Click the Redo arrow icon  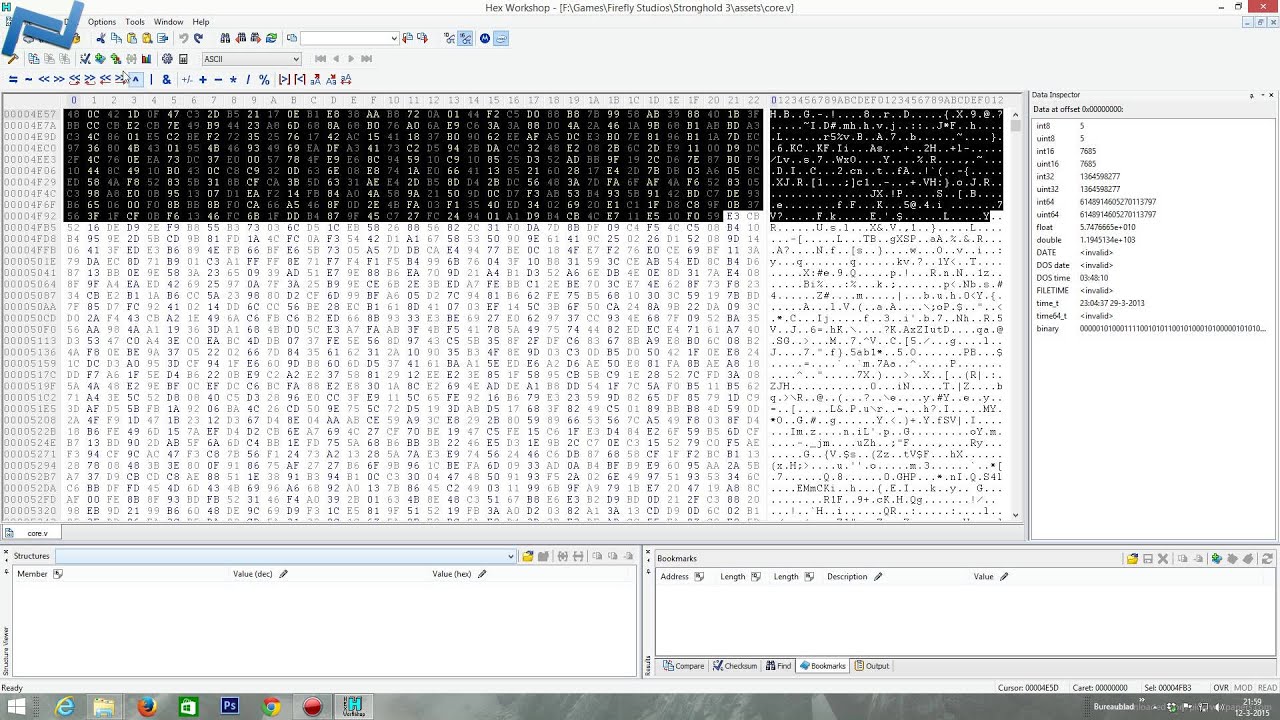pos(198,38)
